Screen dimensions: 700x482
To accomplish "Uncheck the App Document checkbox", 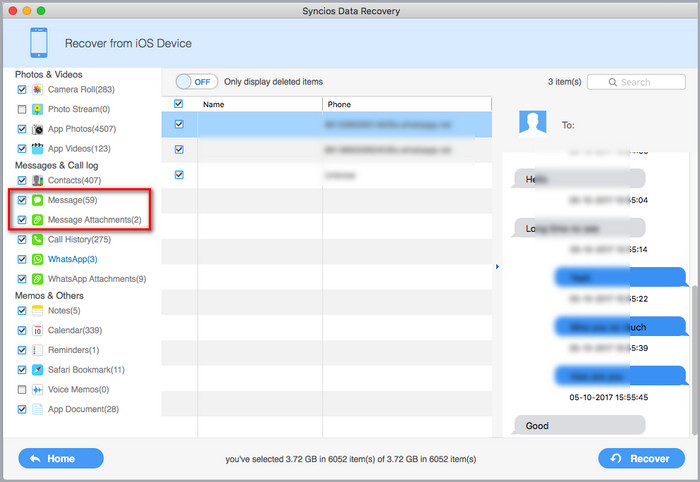I will (x=21, y=409).
